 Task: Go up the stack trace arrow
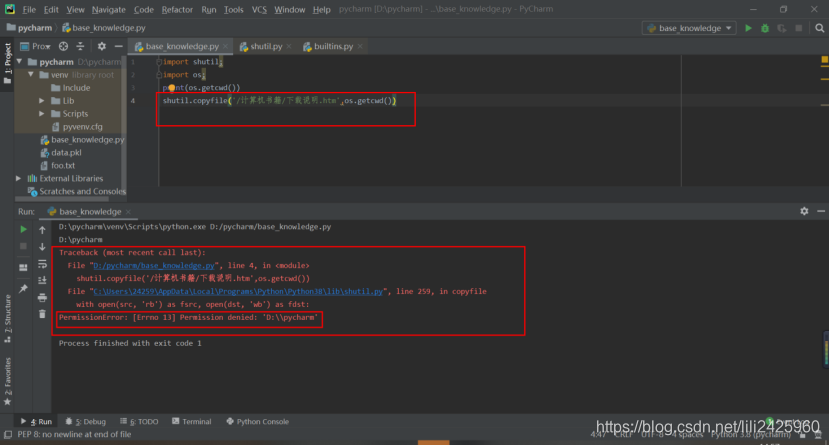[x=42, y=230]
